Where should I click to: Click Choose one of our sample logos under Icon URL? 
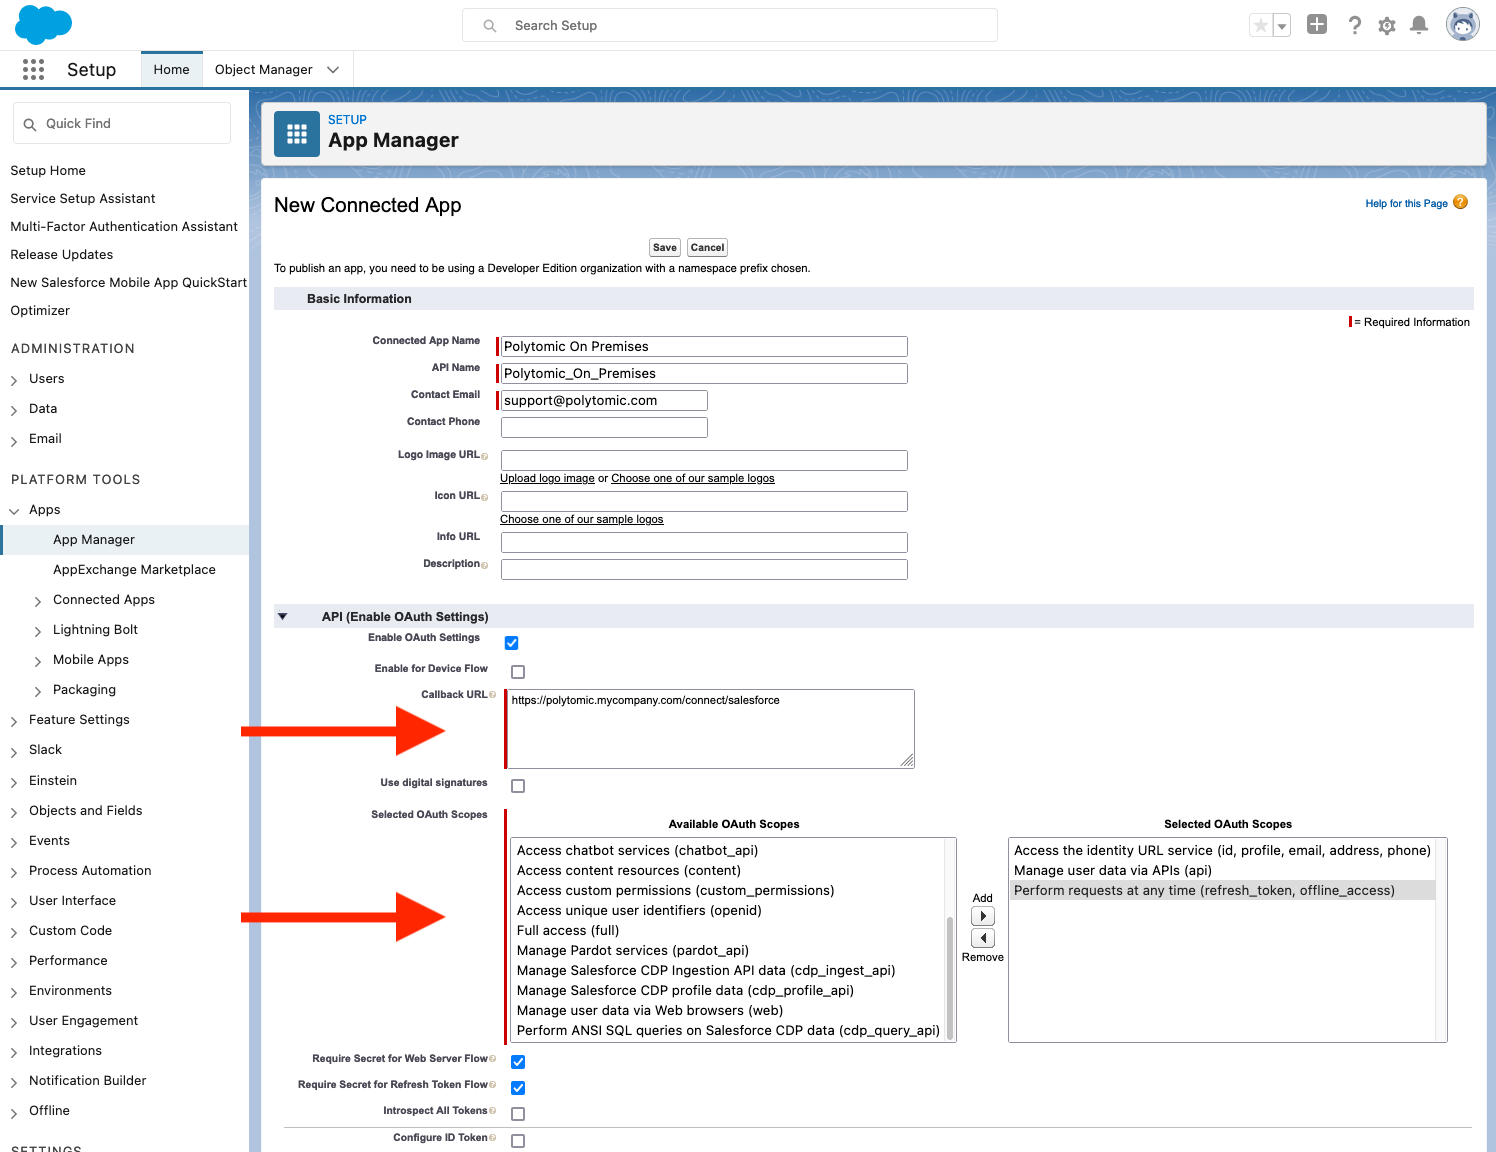point(582,520)
